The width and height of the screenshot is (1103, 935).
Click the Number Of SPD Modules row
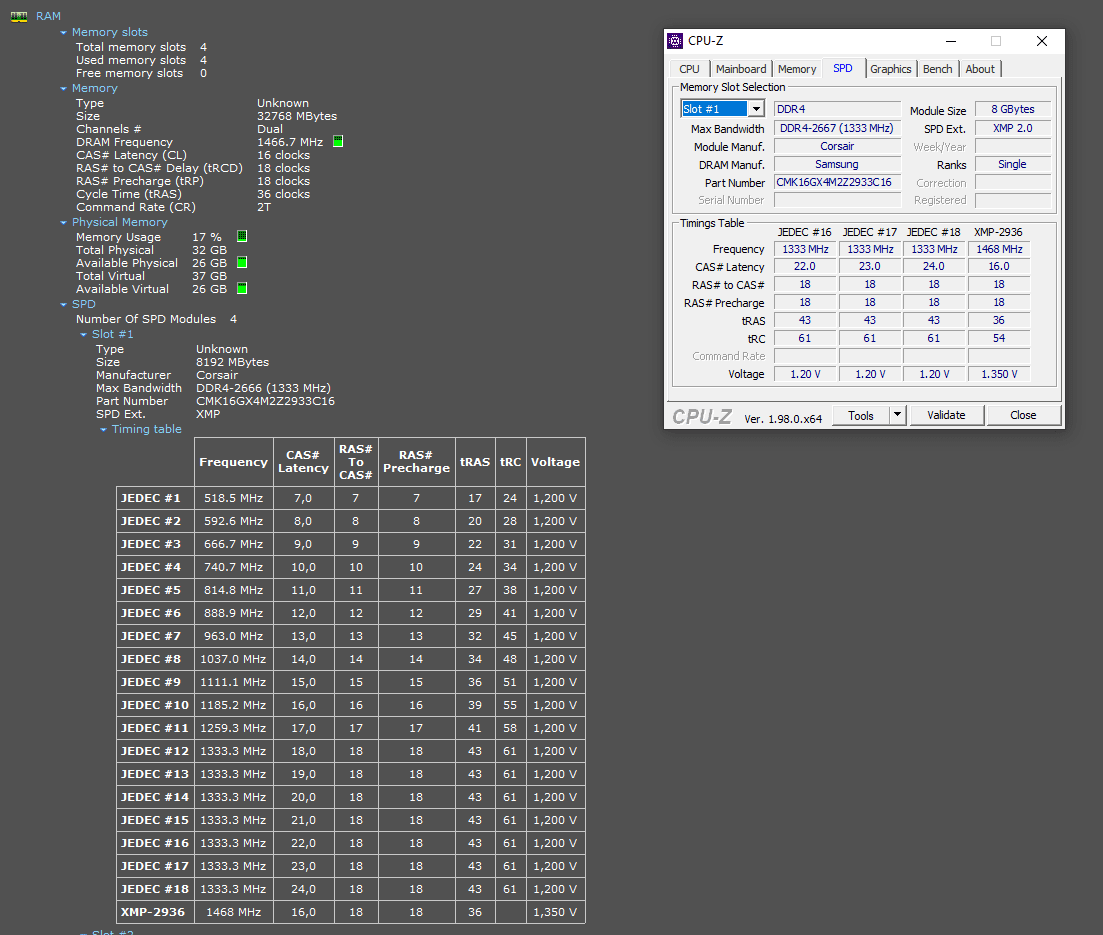[156, 319]
